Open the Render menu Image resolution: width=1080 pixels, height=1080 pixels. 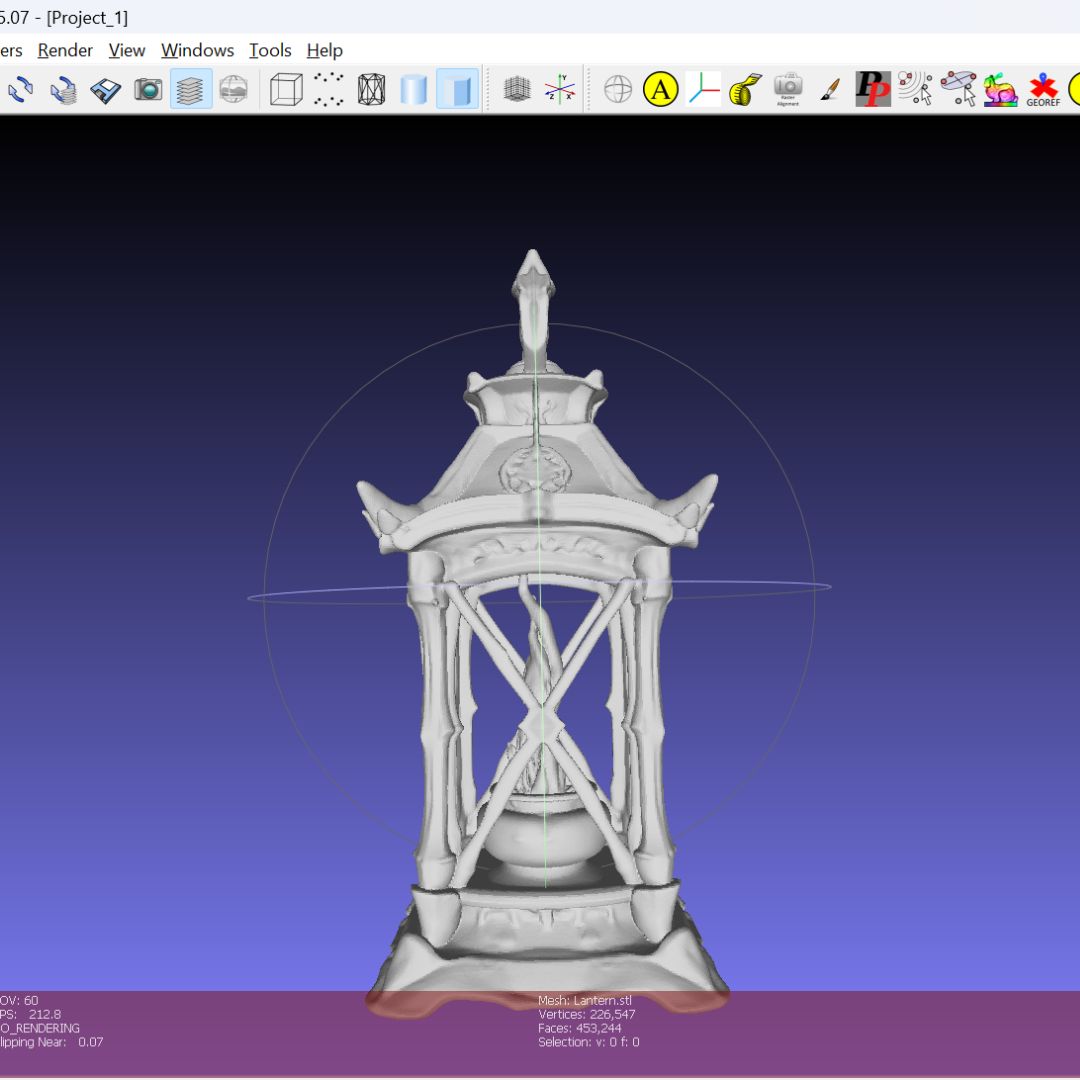pyautogui.click(x=65, y=50)
